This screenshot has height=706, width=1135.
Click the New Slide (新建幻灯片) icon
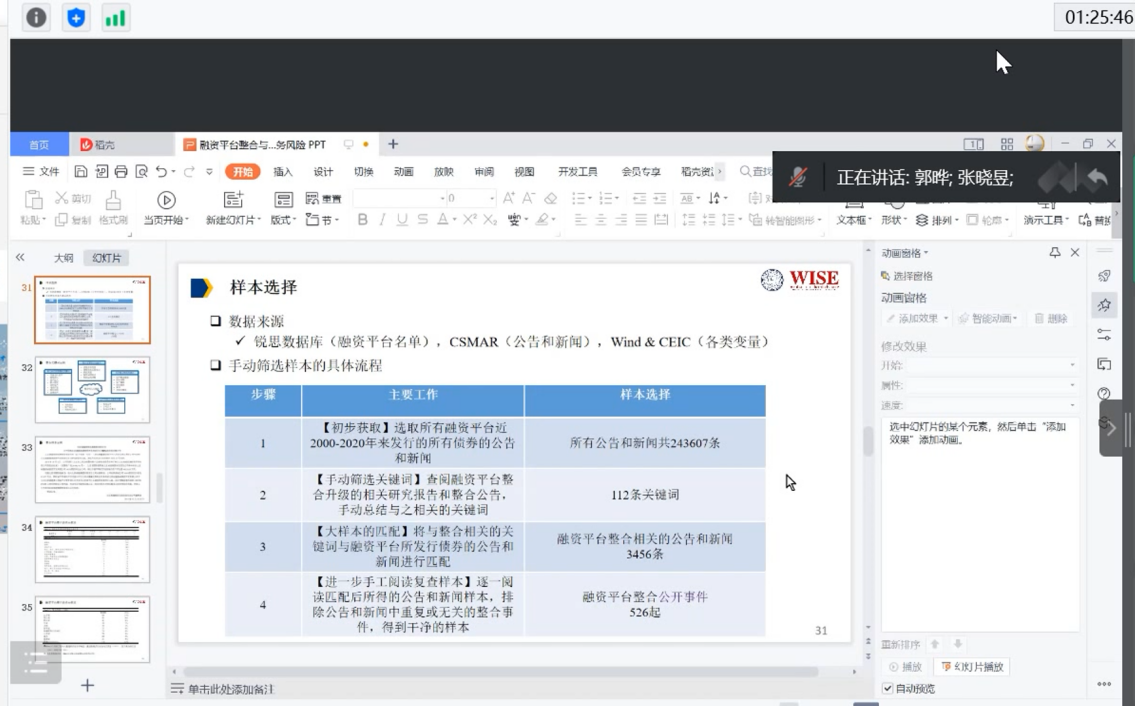233,201
